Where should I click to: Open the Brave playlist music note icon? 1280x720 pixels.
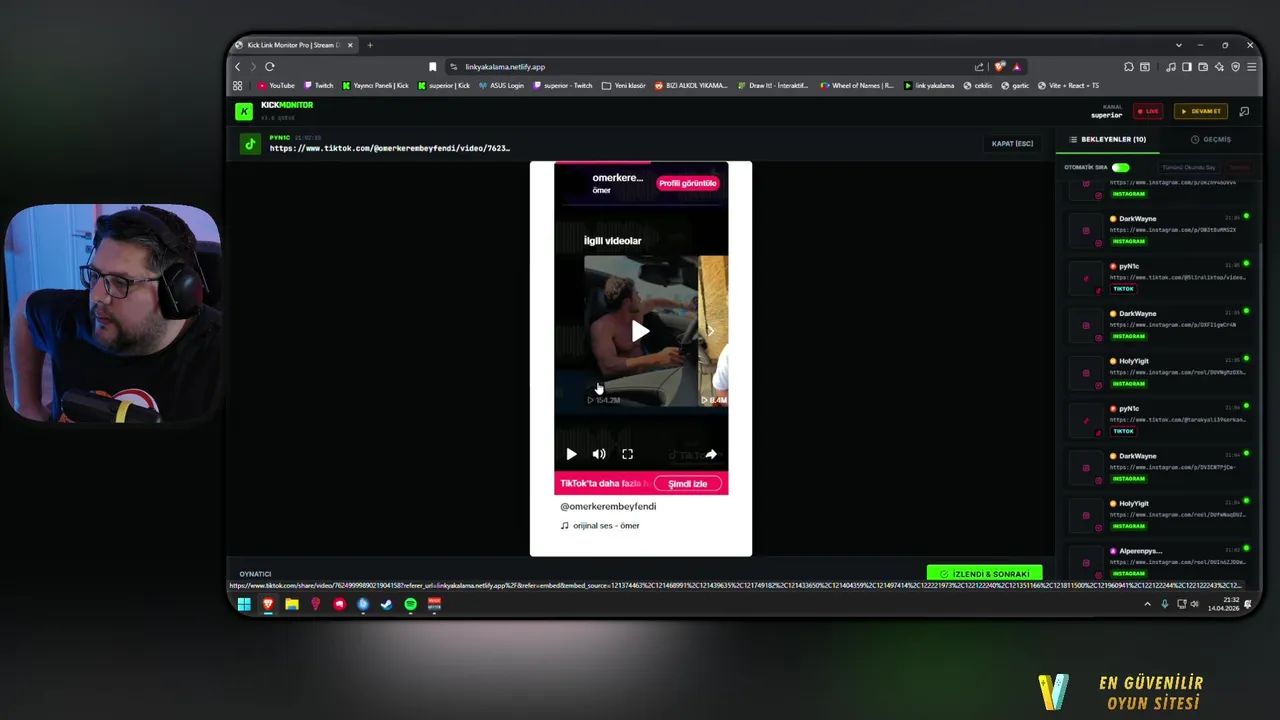(1171, 67)
